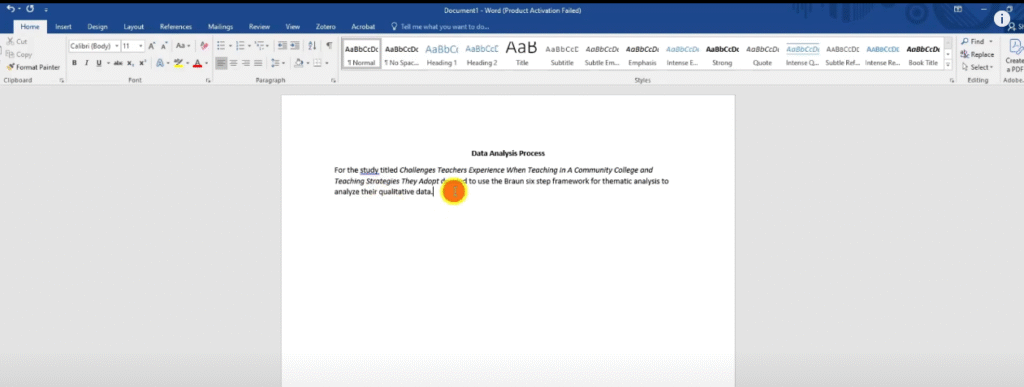This screenshot has height=387, width=1024.
Task: Click Create a PDF Adobe icon
Action: click(1014, 55)
